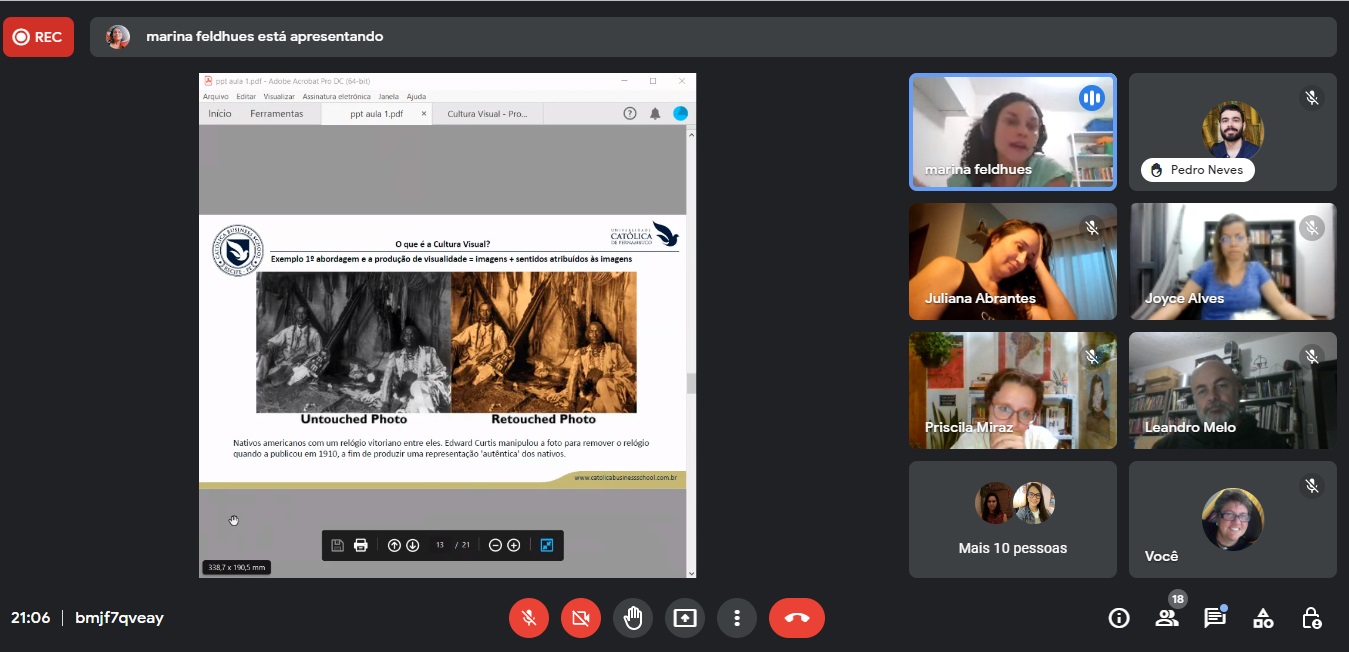Click the catolicabusinessschool.com.br link on the slide
Image resolution: width=1349 pixels, height=652 pixels.
click(626, 478)
